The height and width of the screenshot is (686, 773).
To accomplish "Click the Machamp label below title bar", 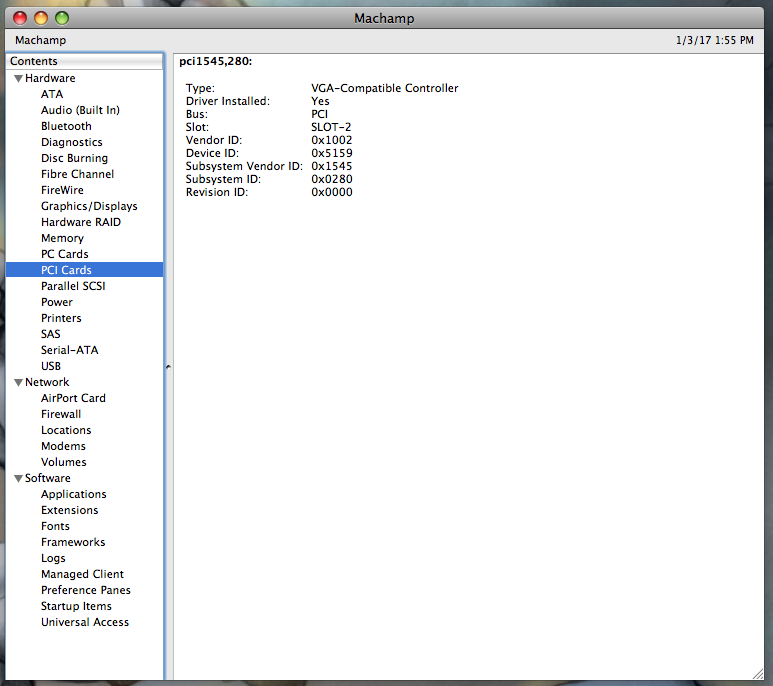I will click(40, 40).
